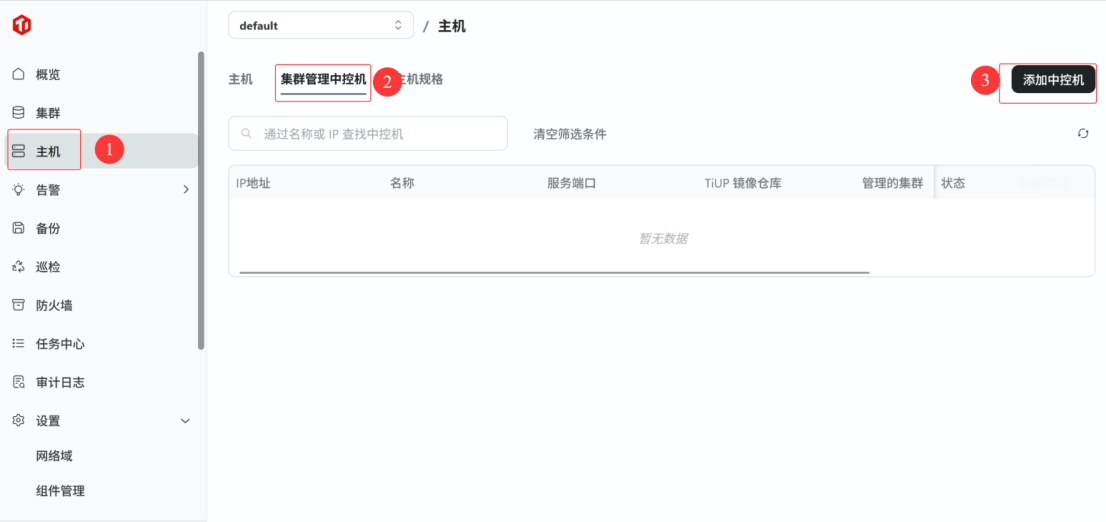Open the default workspace dropdown
1106x522 pixels.
(320, 26)
